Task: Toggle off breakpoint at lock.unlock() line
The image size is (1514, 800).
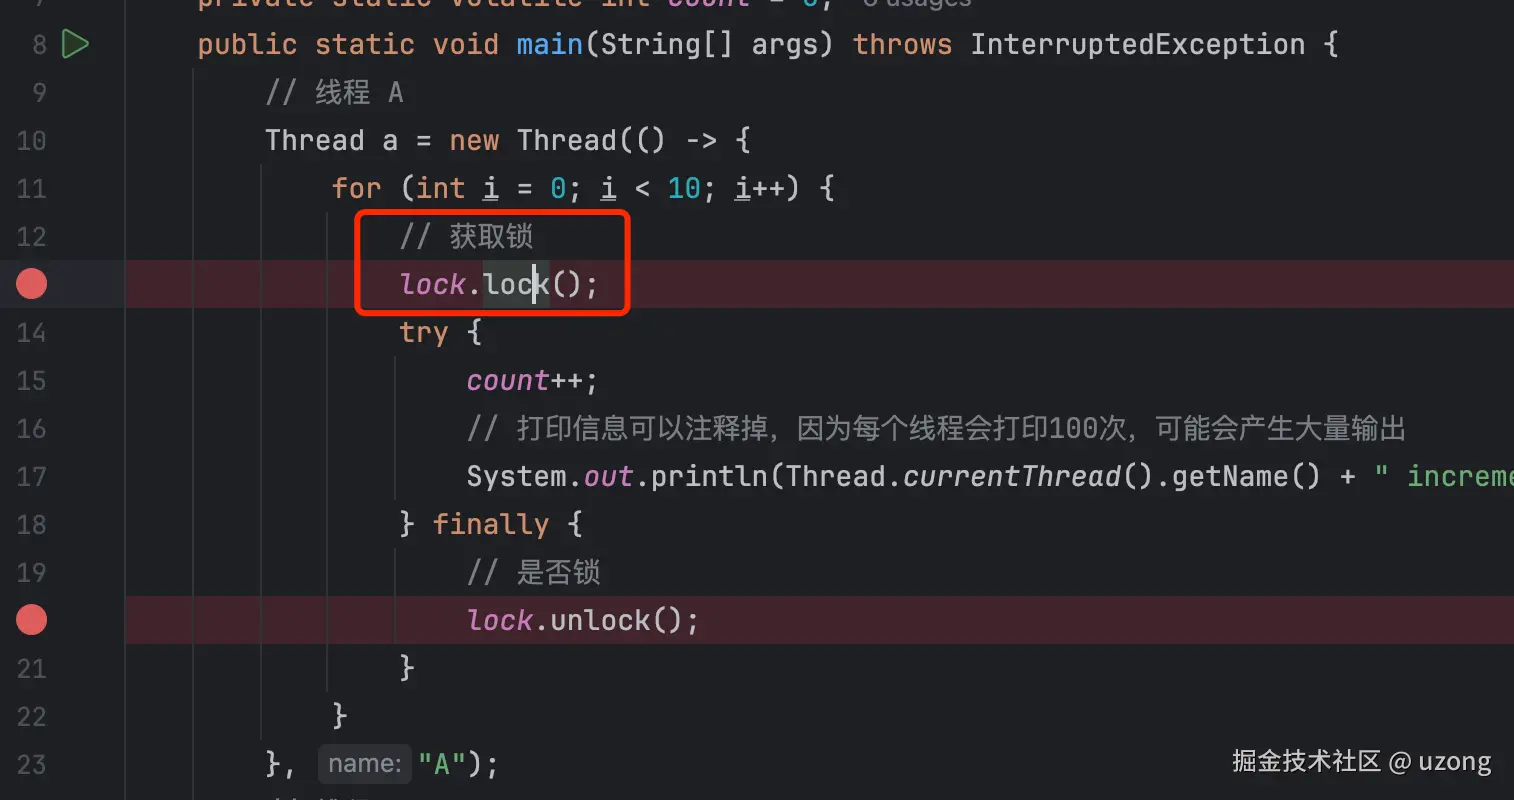Action: click(x=32, y=620)
